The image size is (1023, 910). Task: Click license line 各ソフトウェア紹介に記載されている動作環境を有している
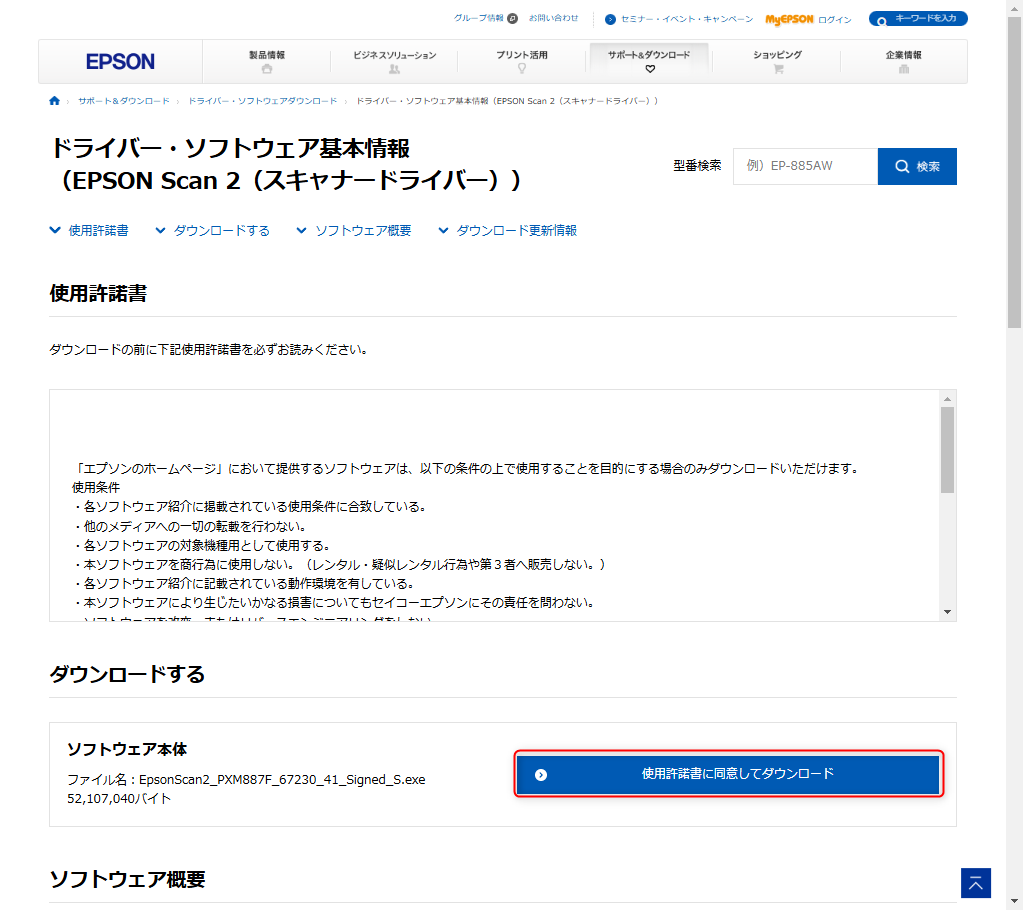pos(243,583)
